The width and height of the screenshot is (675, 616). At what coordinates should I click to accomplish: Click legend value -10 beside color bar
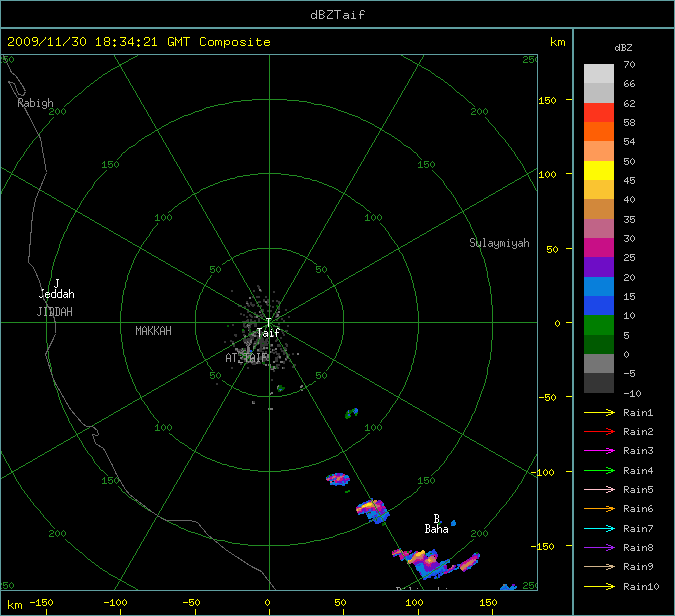(x=632, y=393)
